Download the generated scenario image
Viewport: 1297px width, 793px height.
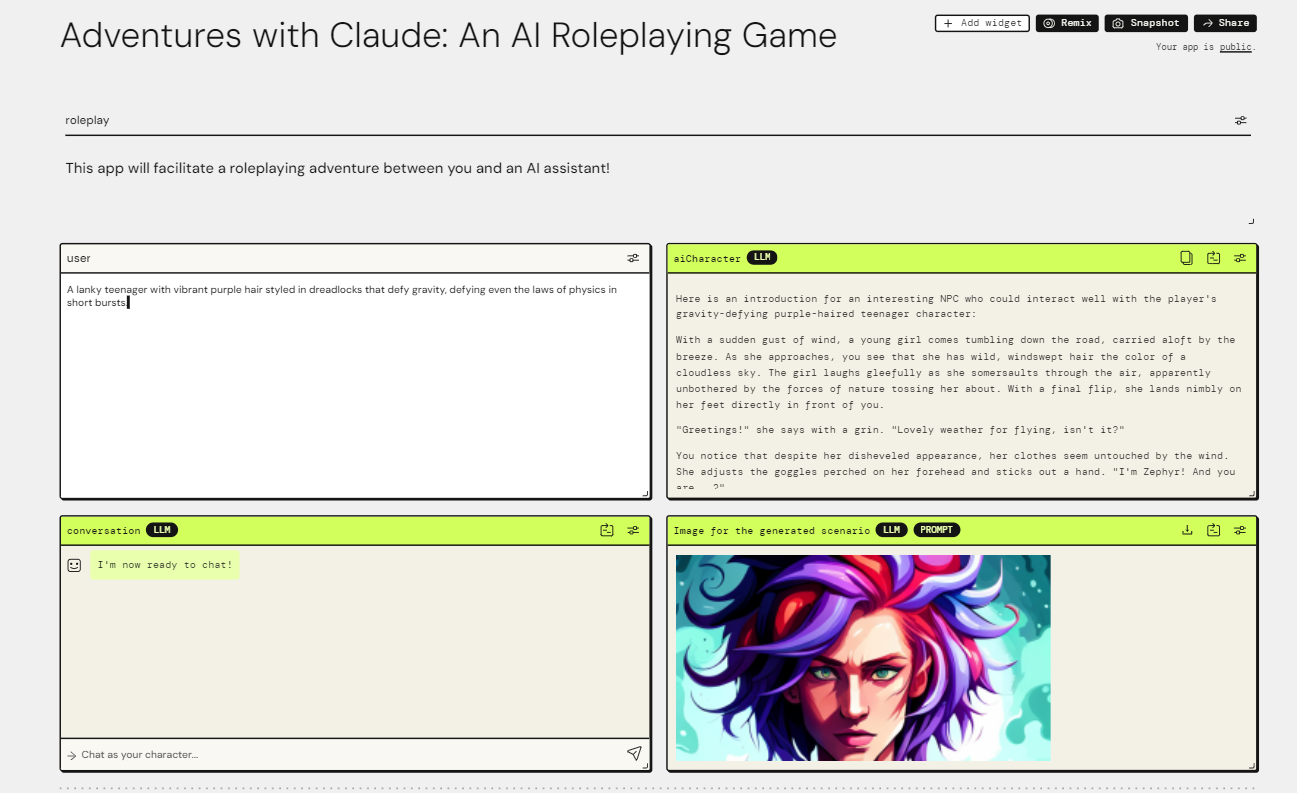(x=1186, y=530)
